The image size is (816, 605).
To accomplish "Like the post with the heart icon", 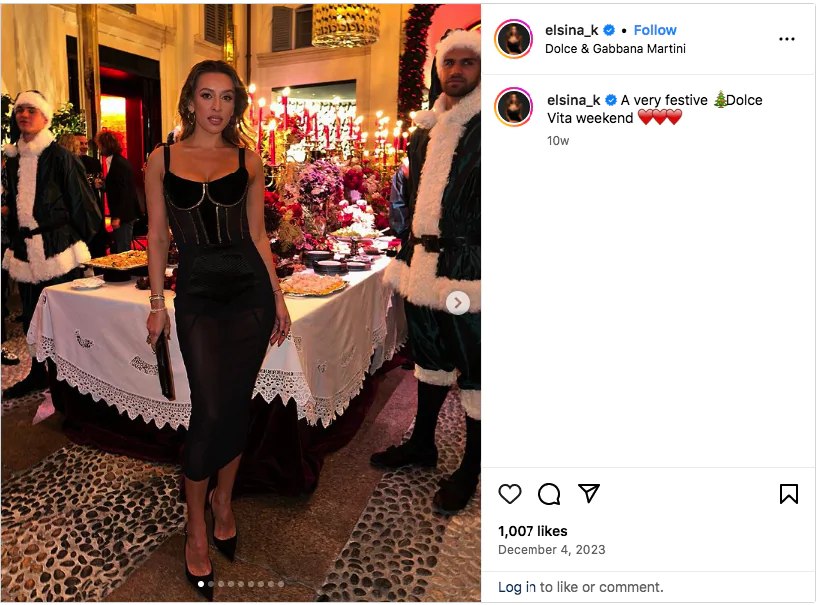I will pyautogui.click(x=509, y=494).
